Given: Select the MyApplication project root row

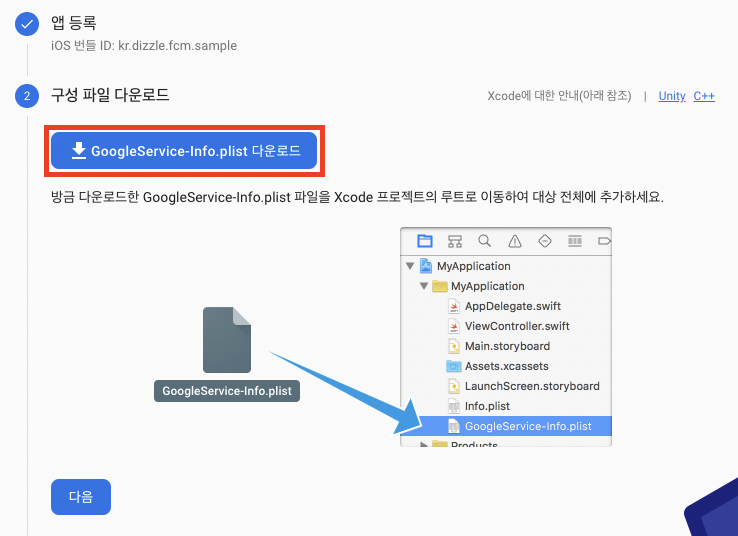Looking at the screenshot, I should coord(506,266).
